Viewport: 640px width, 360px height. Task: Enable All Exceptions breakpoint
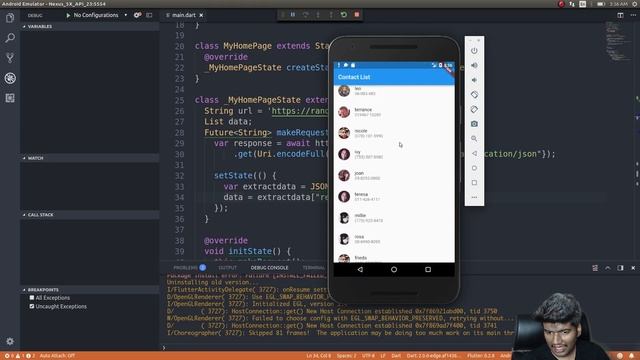point(32,298)
